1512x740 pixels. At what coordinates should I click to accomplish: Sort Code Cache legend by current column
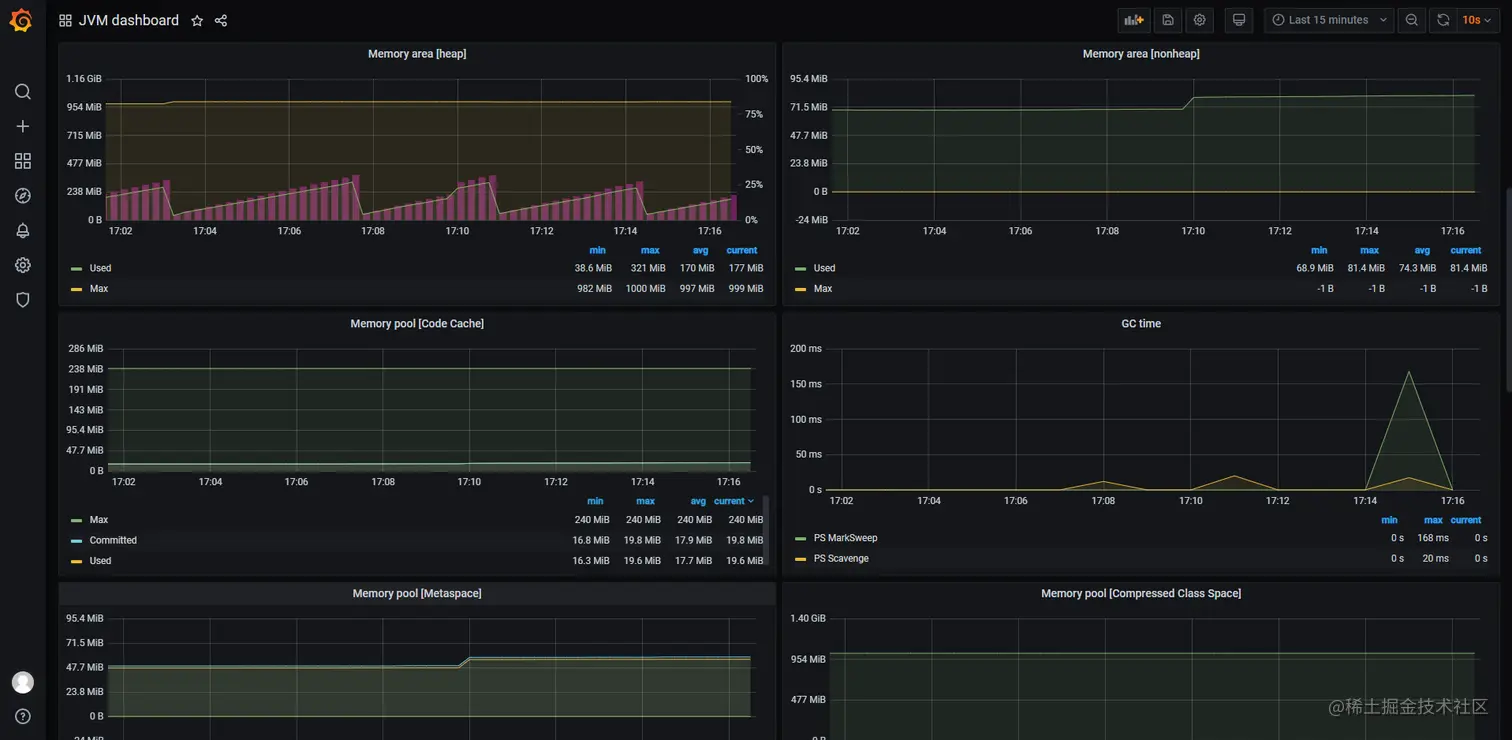[x=734, y=501]
